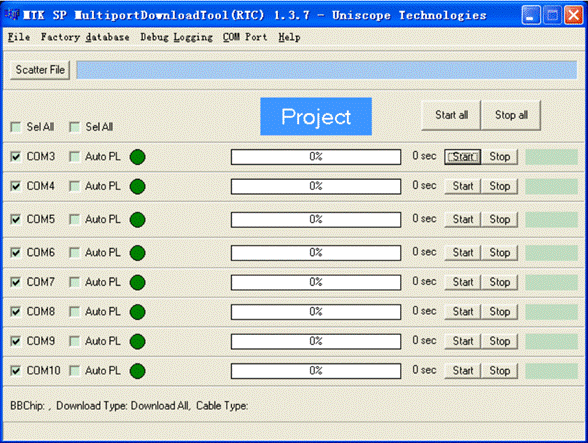The image size is (588, 443).
Task: Enable Auto PL for COM5
Action: pos(75,219)
